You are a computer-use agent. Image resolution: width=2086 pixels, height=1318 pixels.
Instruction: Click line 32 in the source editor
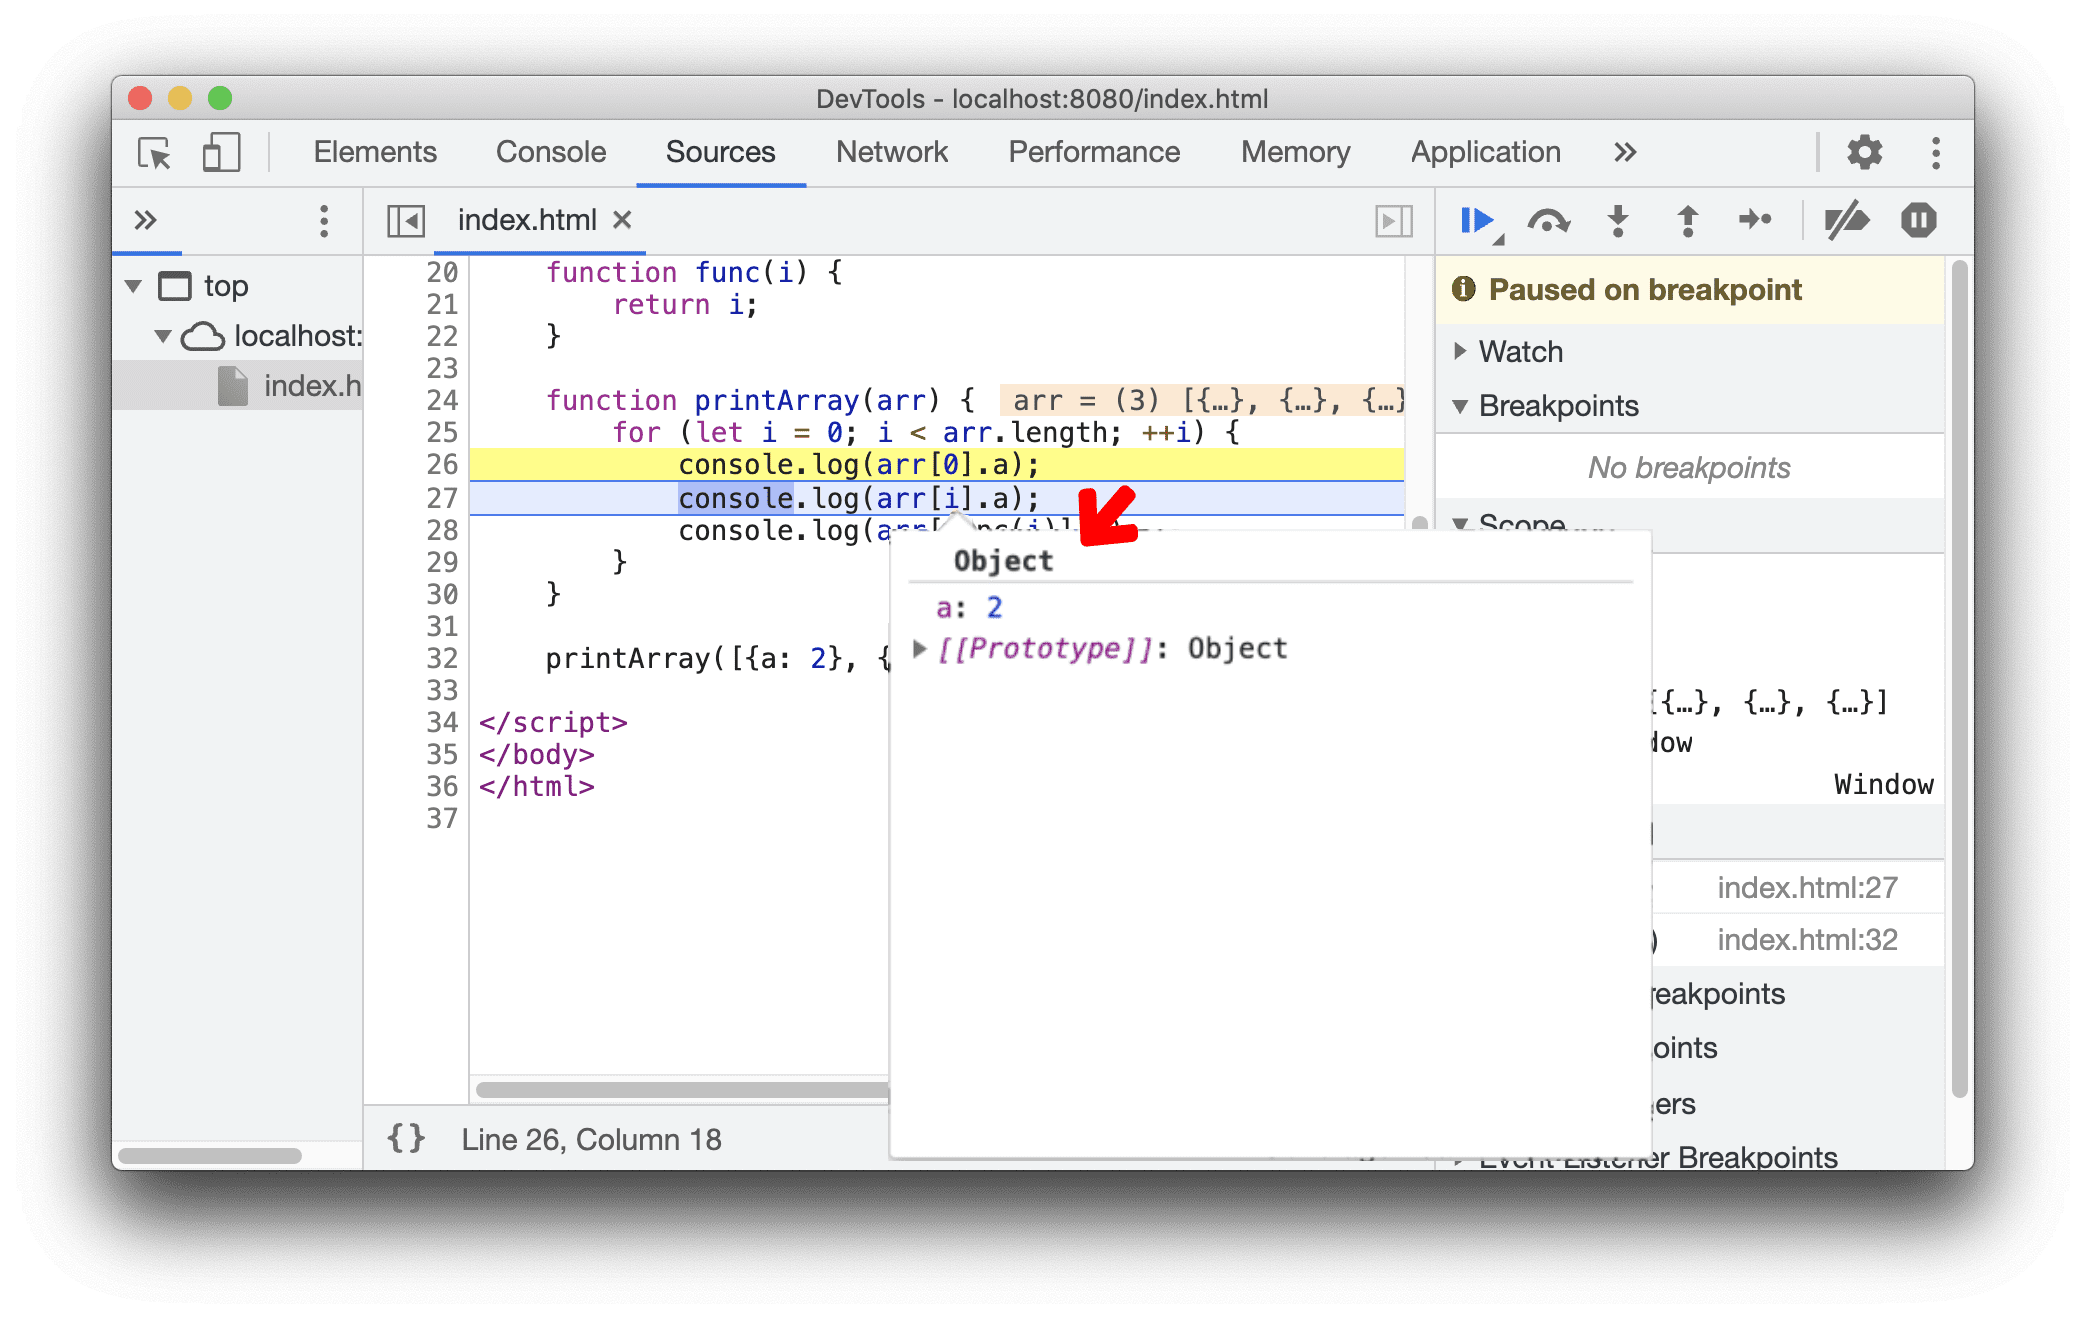(683, 656)
